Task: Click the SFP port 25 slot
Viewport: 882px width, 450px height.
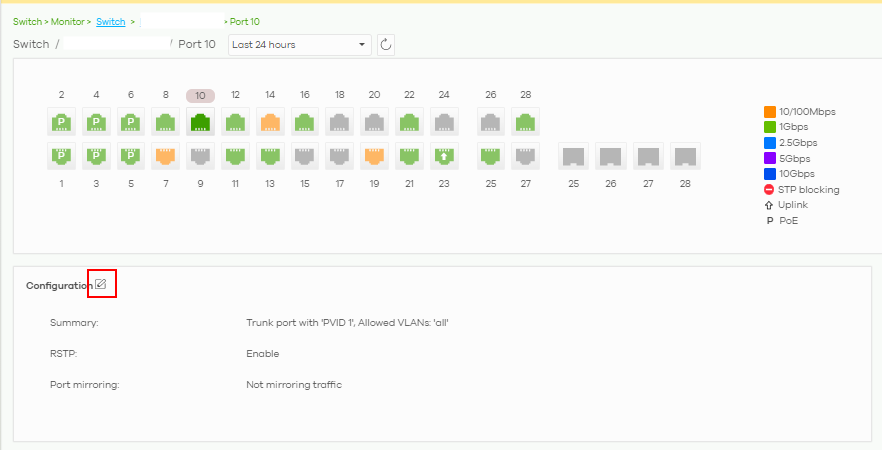Action: point(573,156)
